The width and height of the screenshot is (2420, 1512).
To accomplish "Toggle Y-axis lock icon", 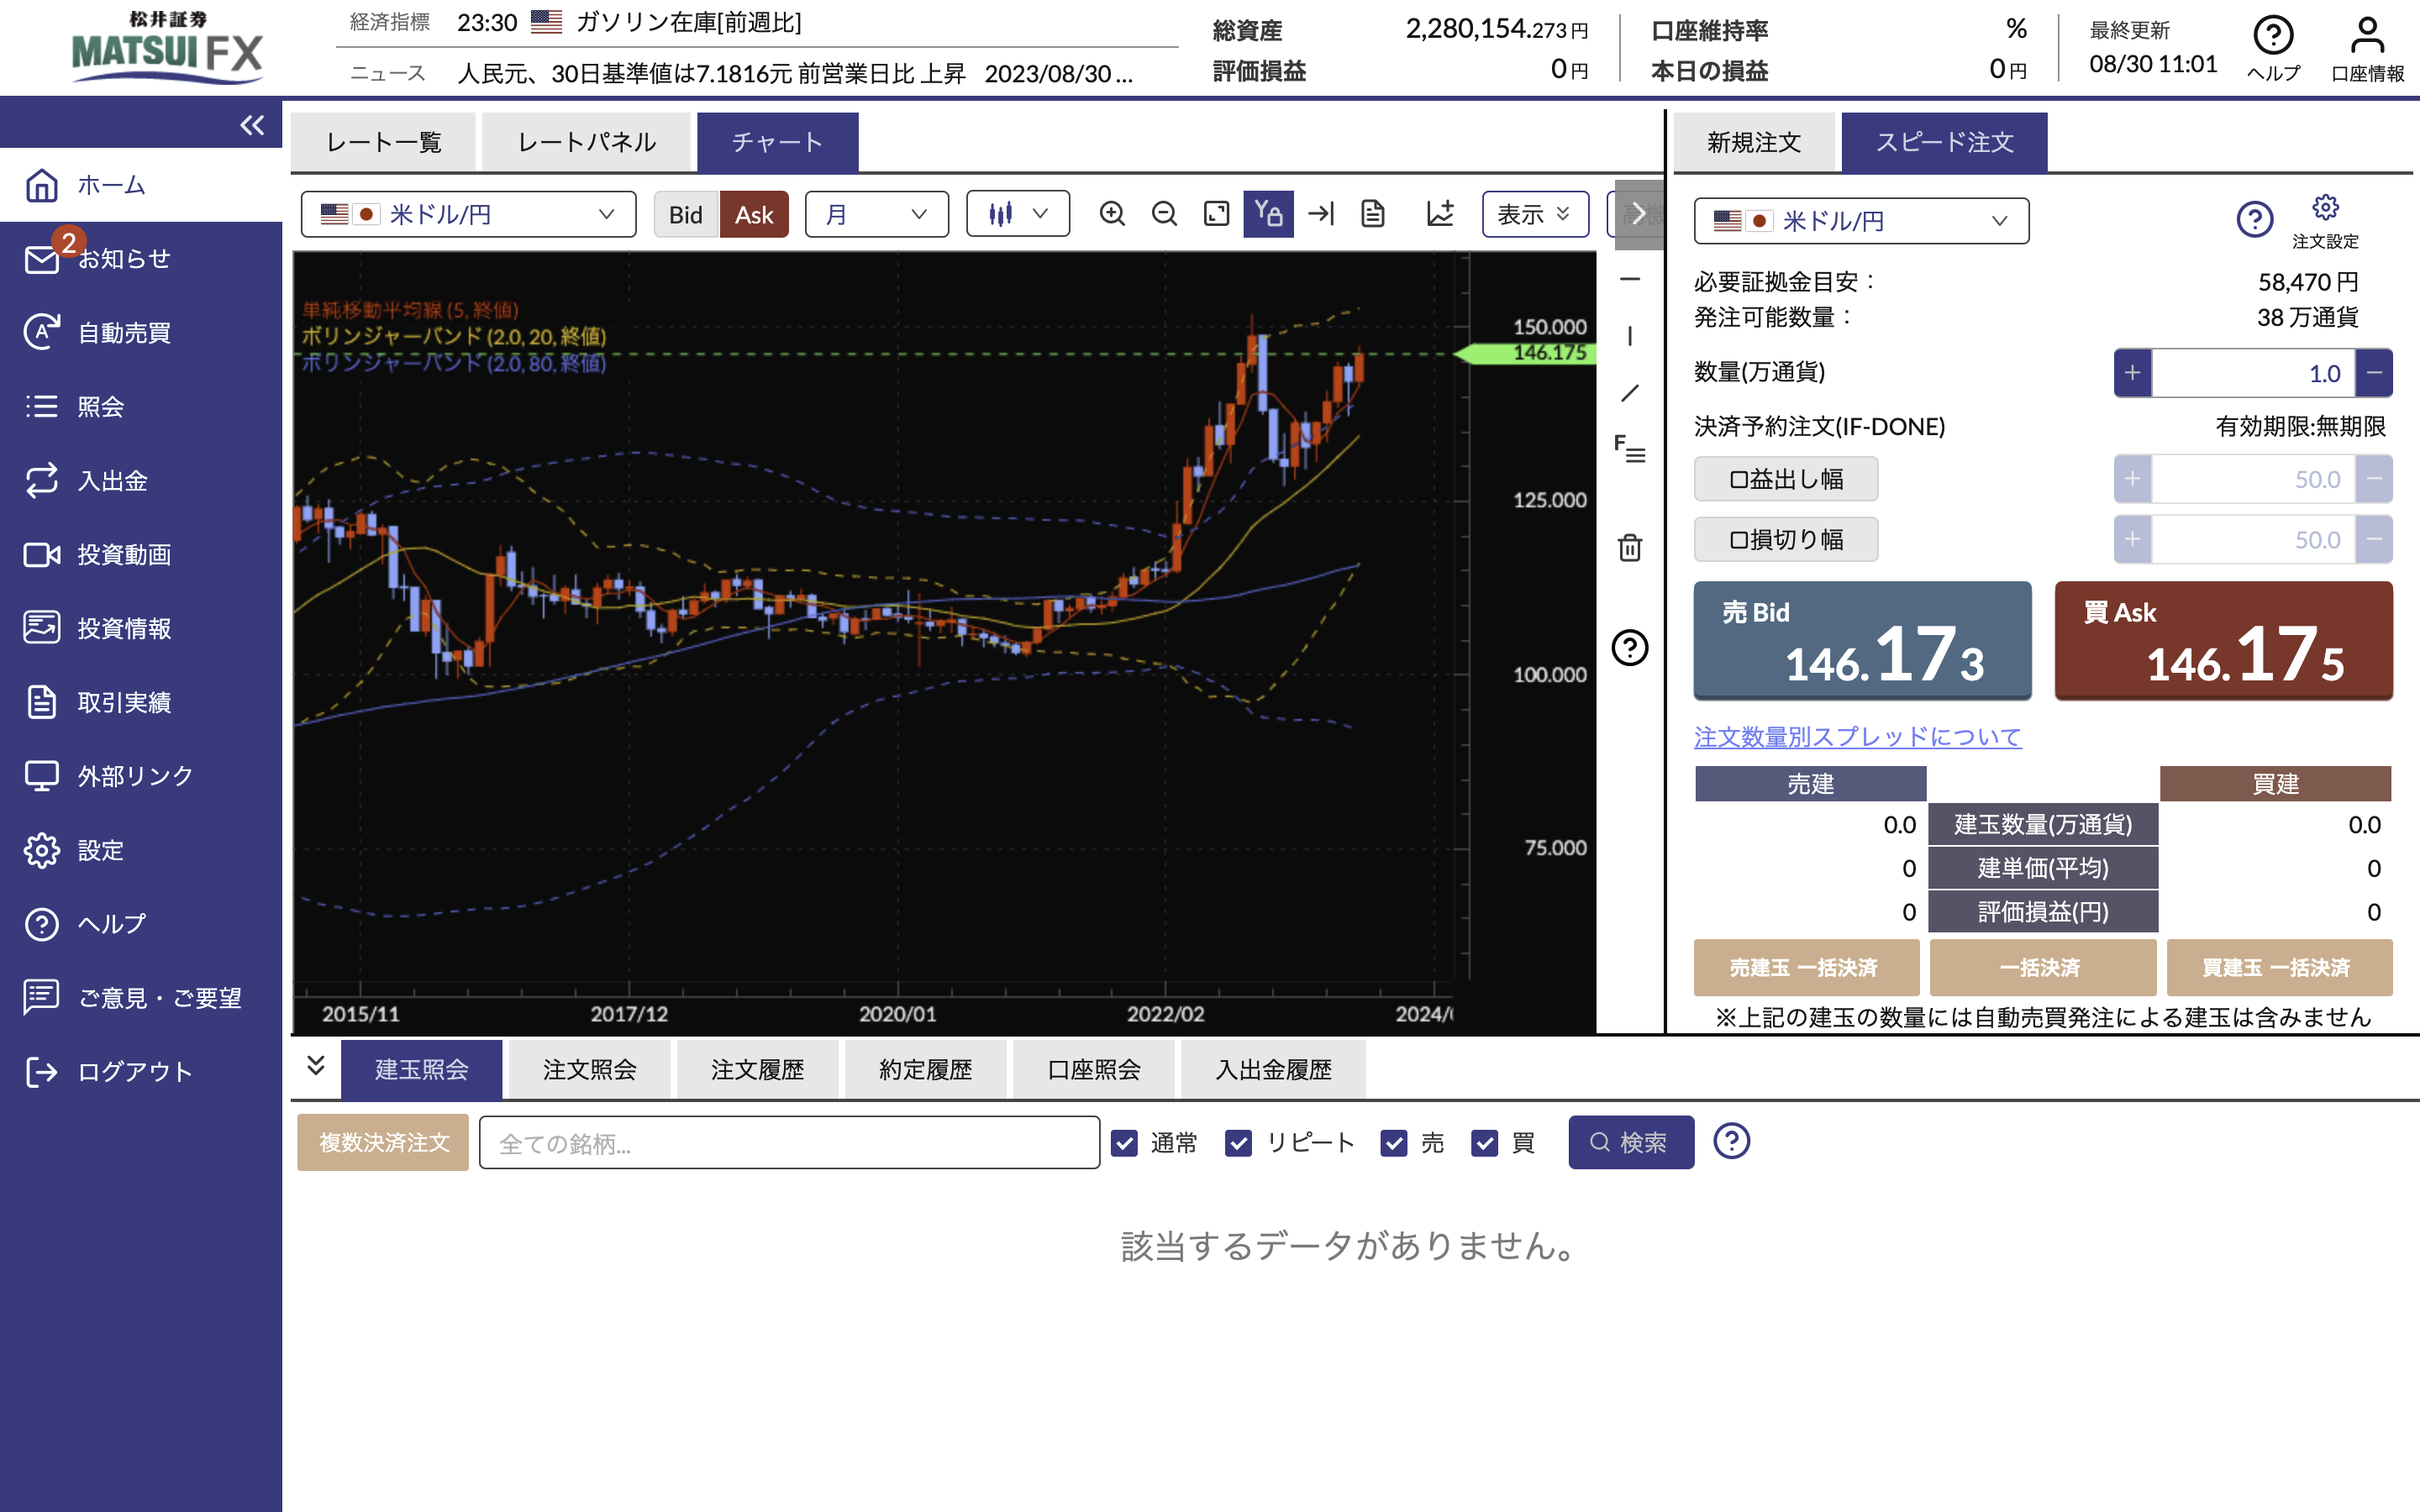I will (x=1268, y=214).
